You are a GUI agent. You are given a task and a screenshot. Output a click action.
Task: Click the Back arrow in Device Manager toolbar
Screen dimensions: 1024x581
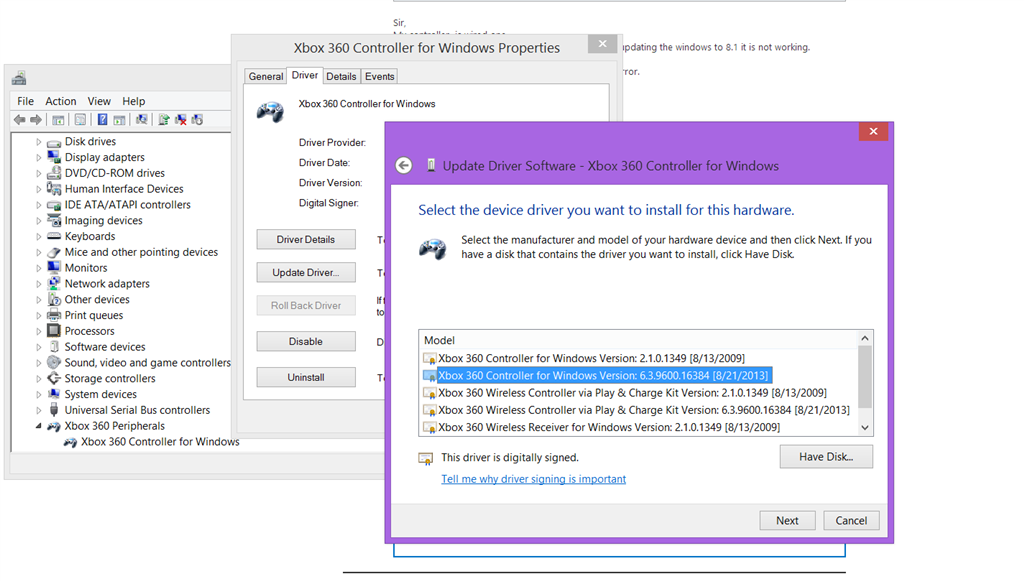tap(20, 119)
